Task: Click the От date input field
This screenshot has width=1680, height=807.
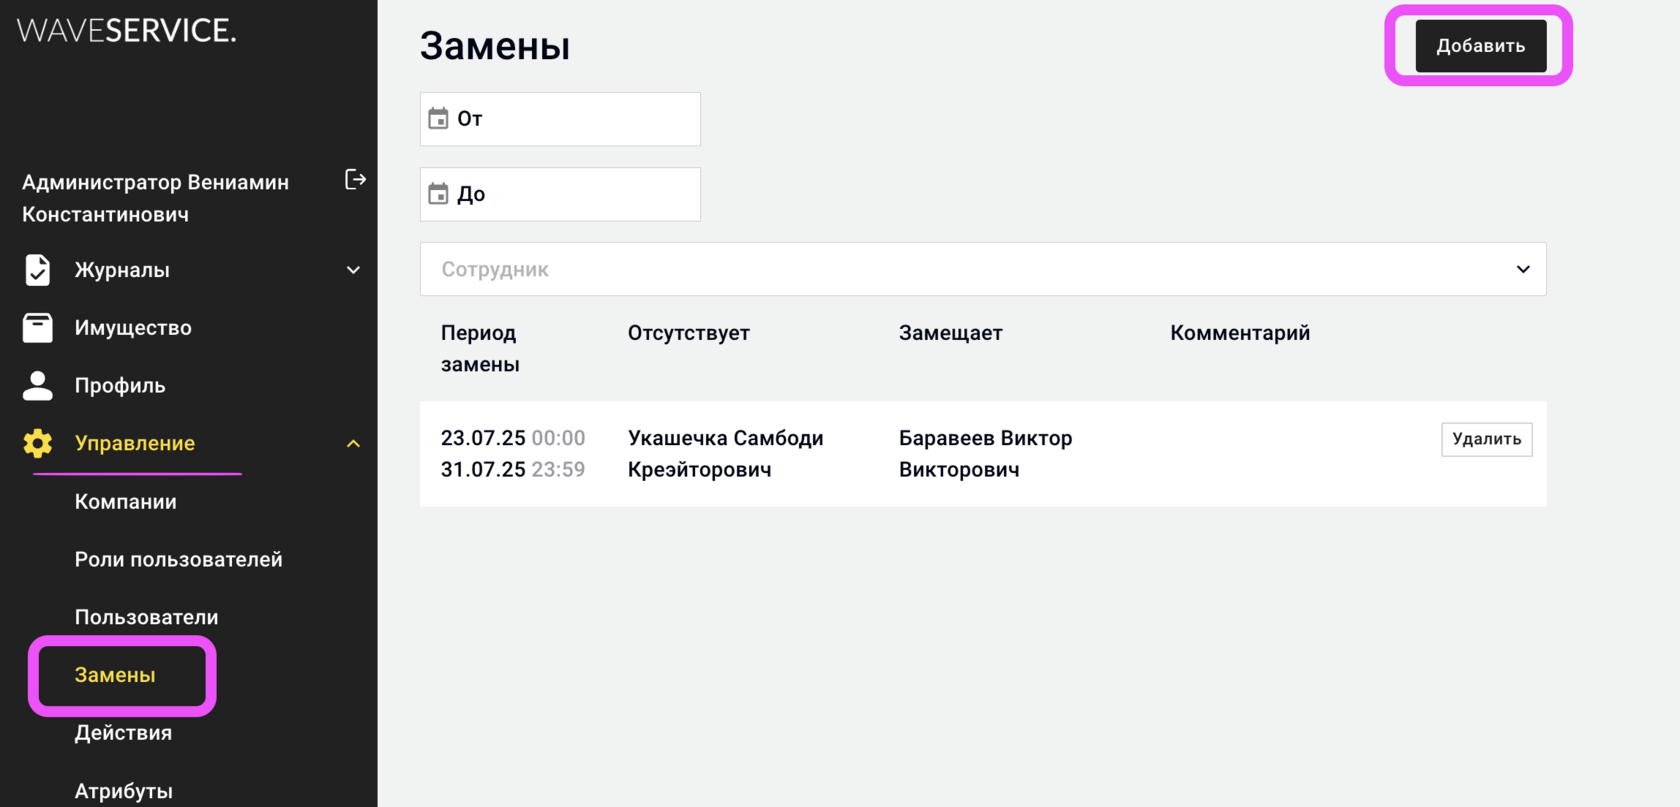Action: [x=575, y=119]
